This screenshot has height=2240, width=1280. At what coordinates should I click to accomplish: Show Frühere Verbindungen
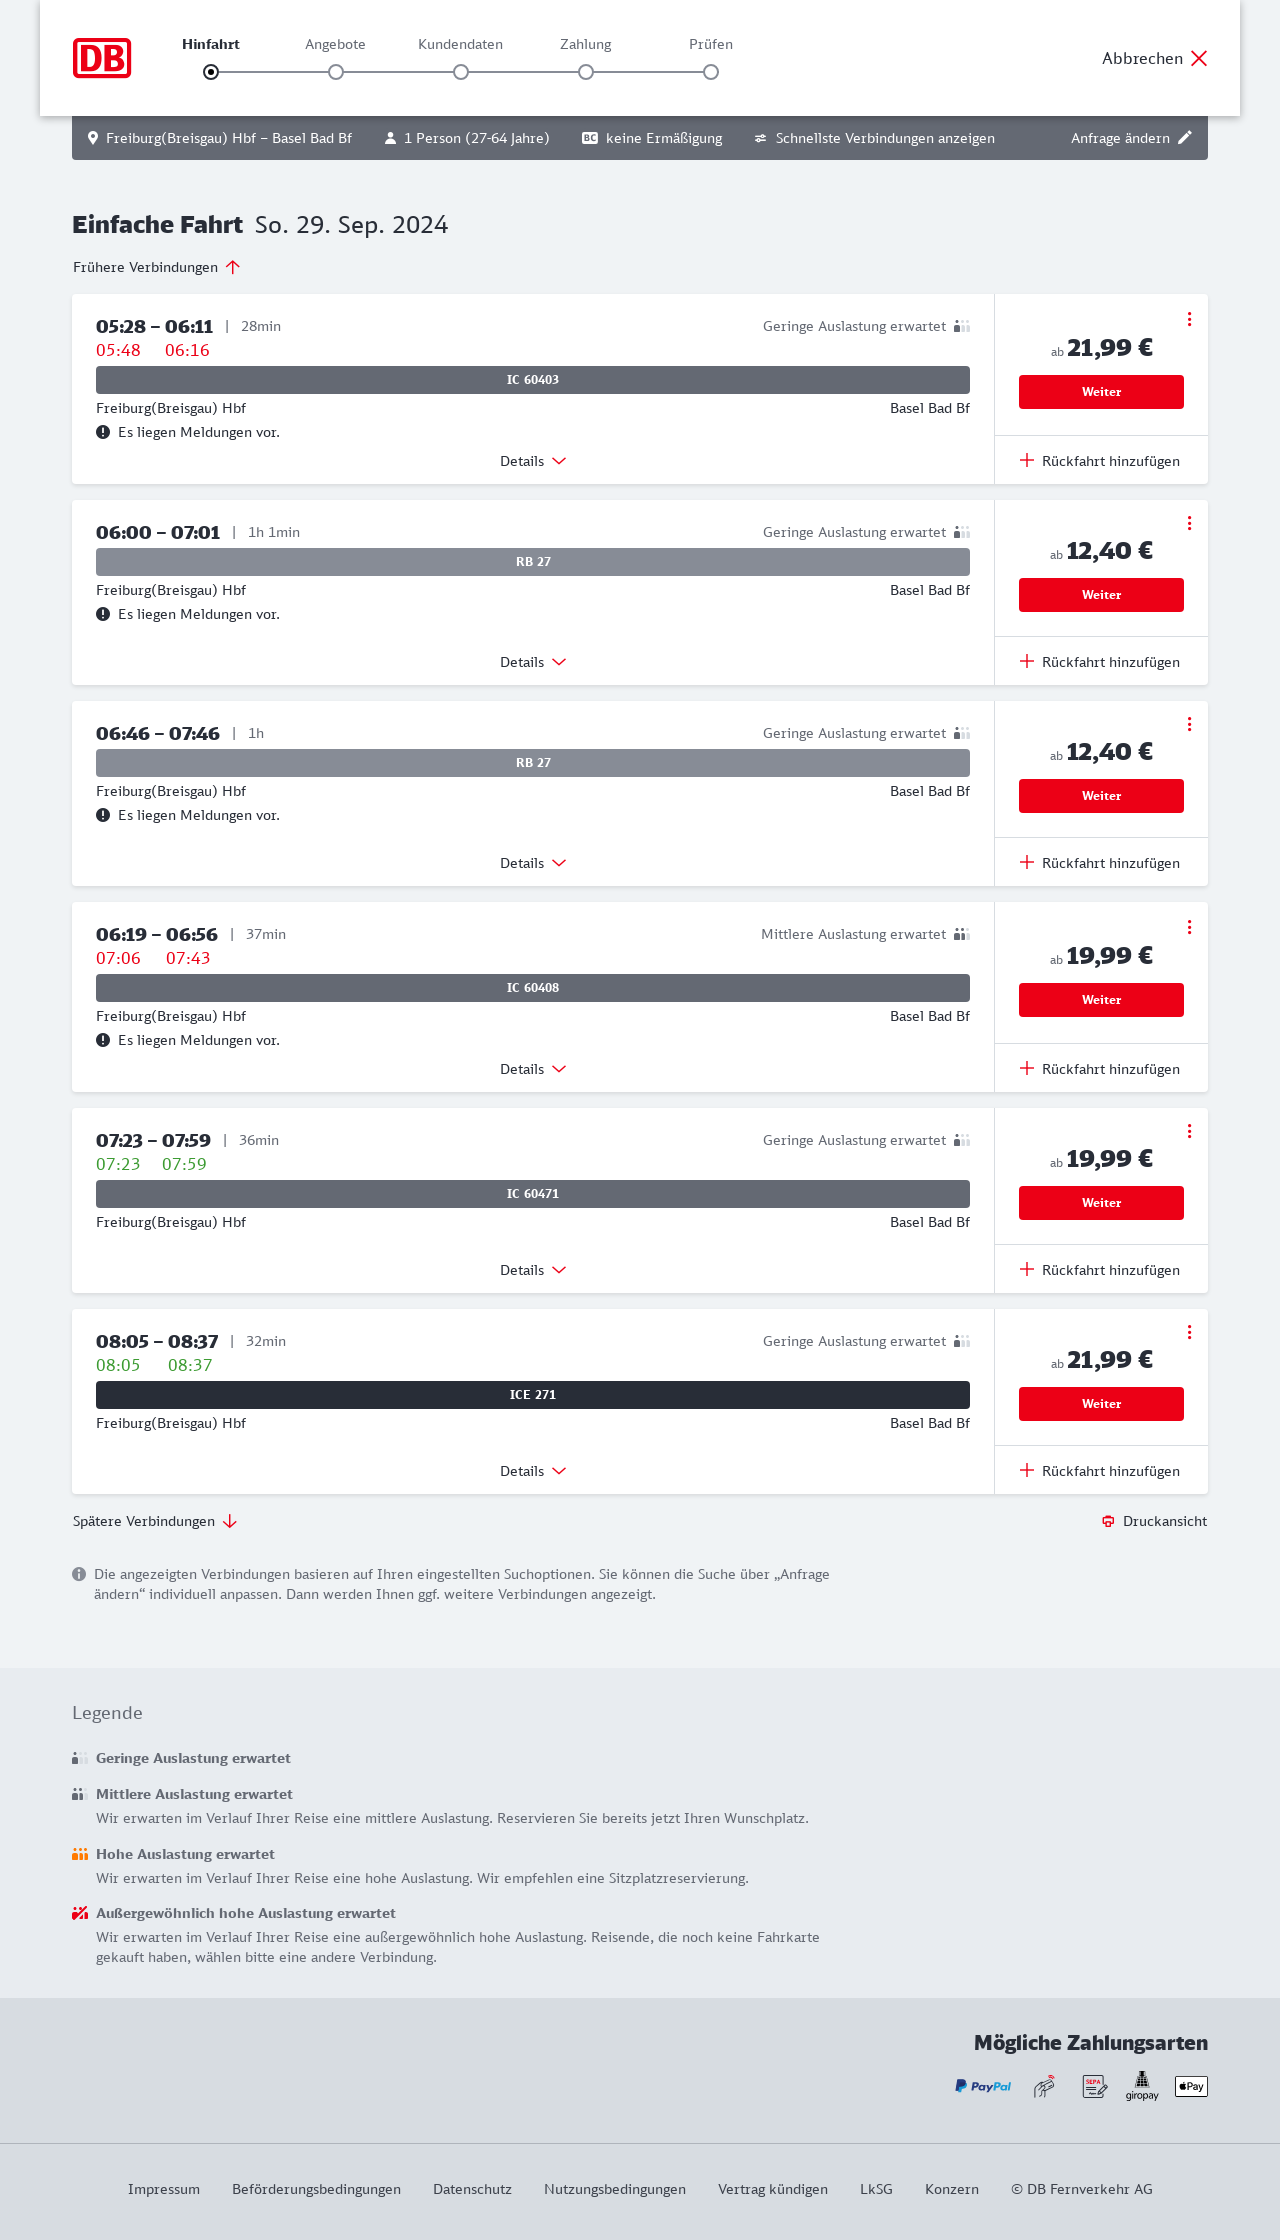157,267
